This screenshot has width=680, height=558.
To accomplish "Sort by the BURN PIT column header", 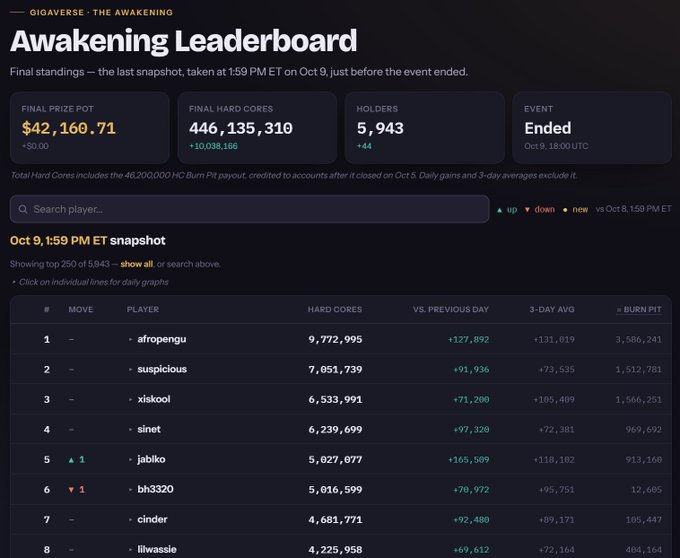I will point(639,310).
